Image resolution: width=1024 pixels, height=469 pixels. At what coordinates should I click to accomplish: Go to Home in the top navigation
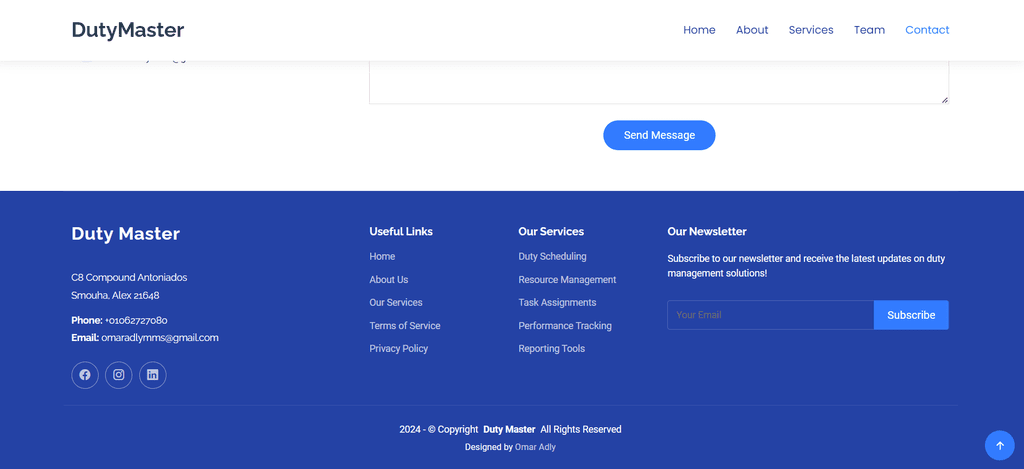point(699,30)
